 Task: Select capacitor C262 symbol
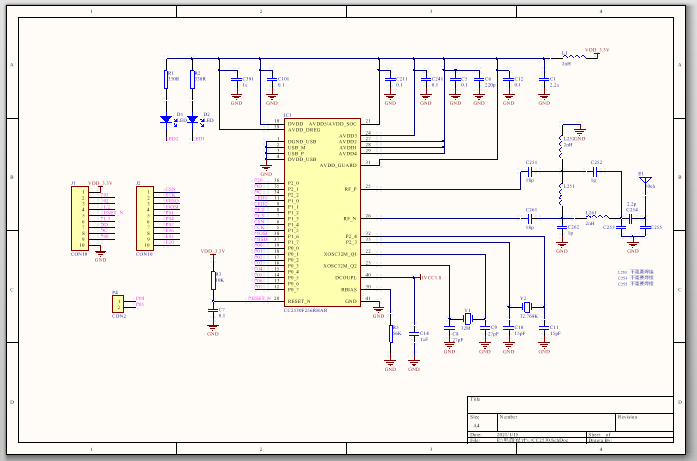click(562, 228)
